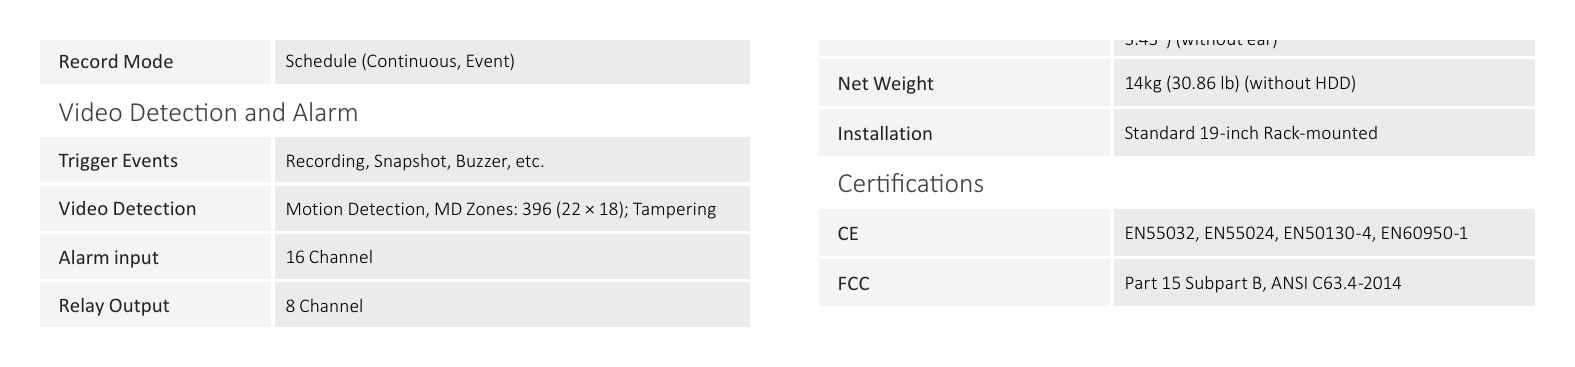Click the Schedule (Continuous, Event) value

pyautogui.click(x=400, y=61)
